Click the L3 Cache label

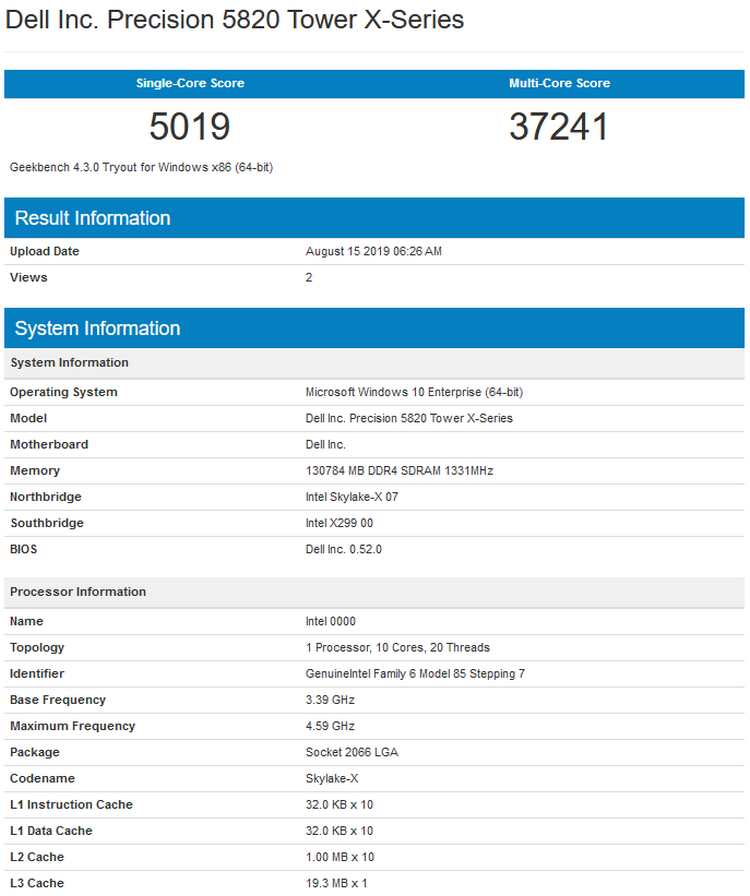[x=37, y=883]
